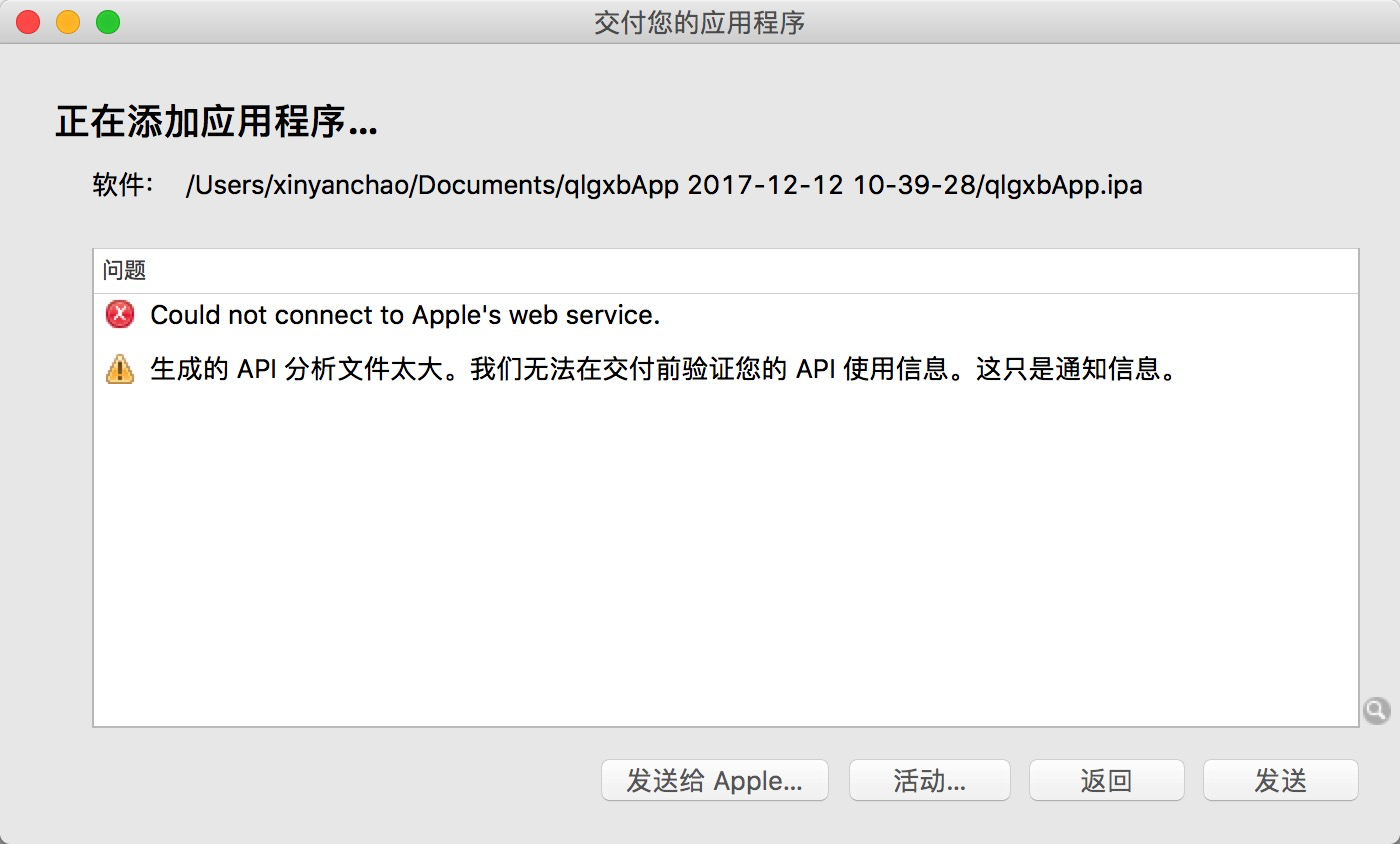The image size is (1400, 844).
Task: Open the 活动... activity button
Action: click(930, 780)
